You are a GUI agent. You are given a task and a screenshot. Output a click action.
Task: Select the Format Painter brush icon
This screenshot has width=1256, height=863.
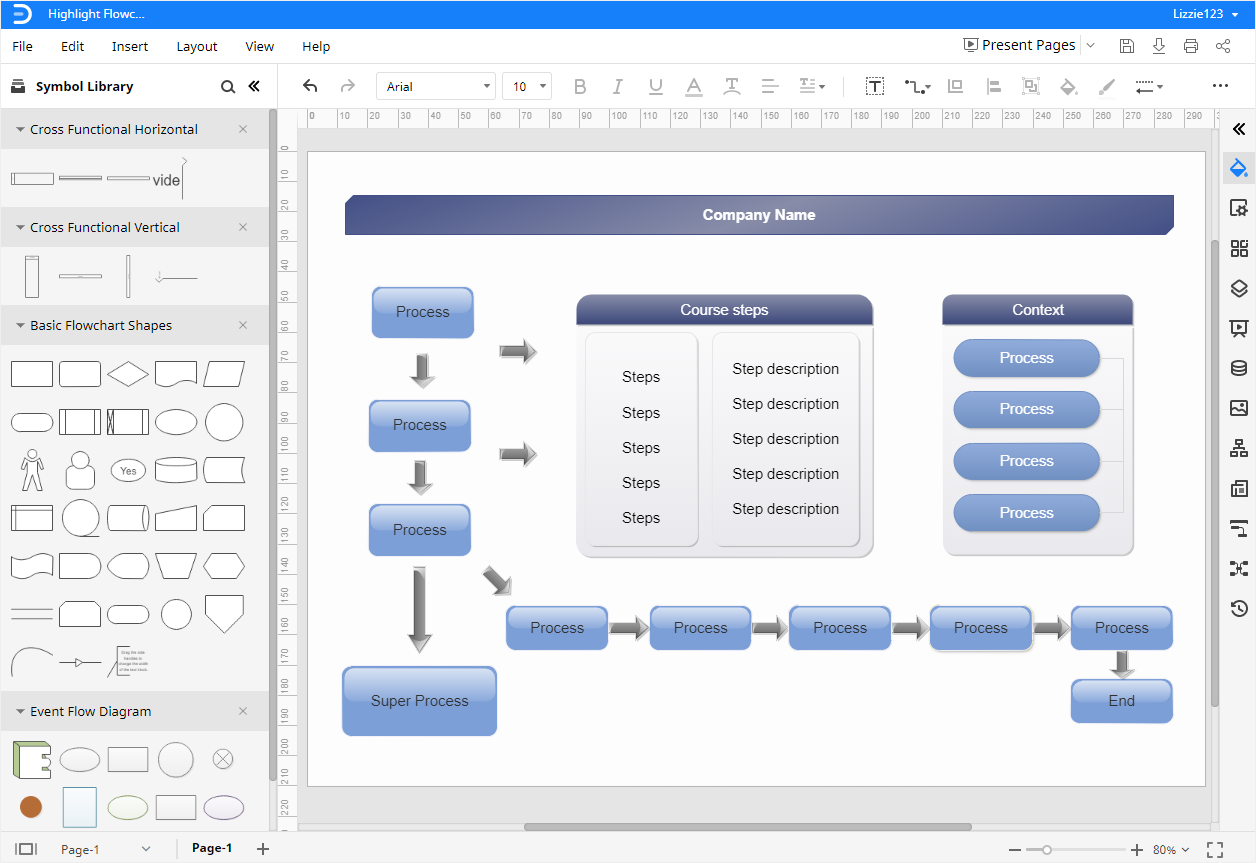pyautogui.click(x=1107, y=86)
